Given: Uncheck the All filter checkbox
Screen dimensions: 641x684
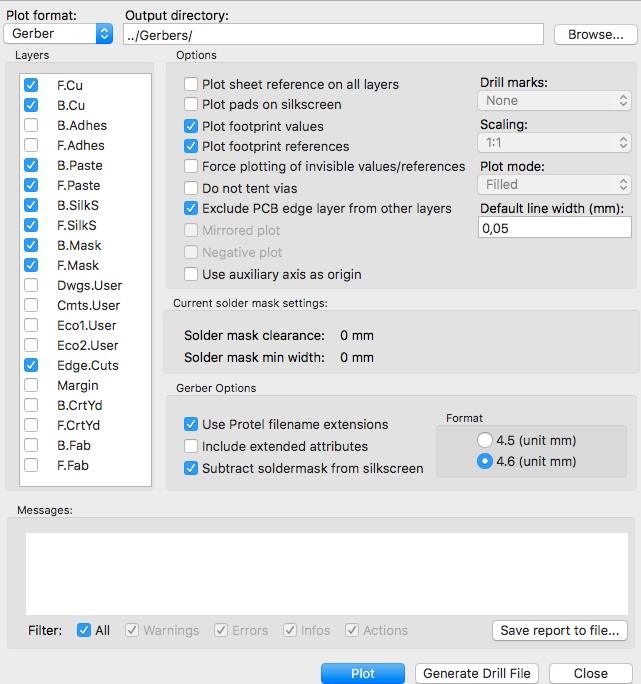Looking at the screenshot, I should pos(84,630).
